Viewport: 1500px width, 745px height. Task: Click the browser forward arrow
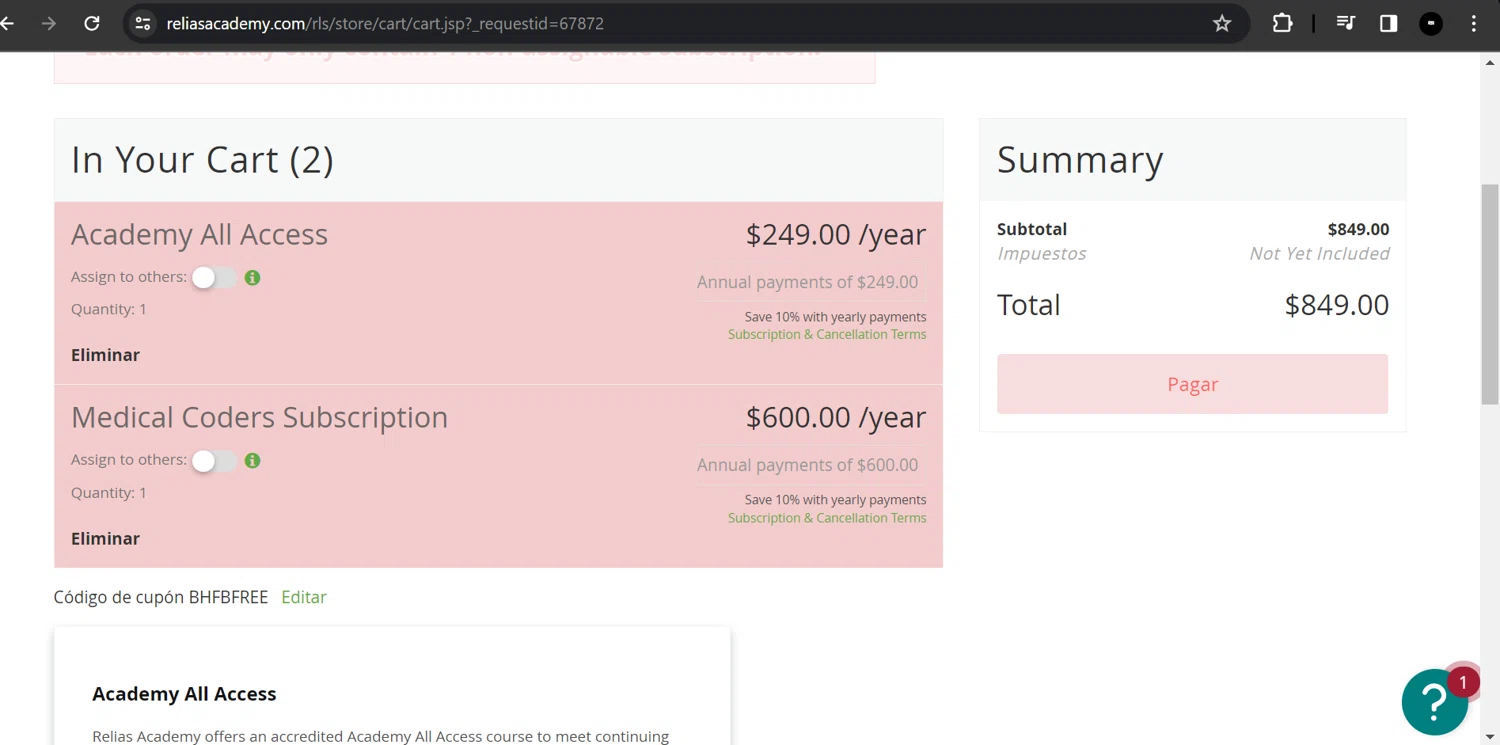point(49,23)
